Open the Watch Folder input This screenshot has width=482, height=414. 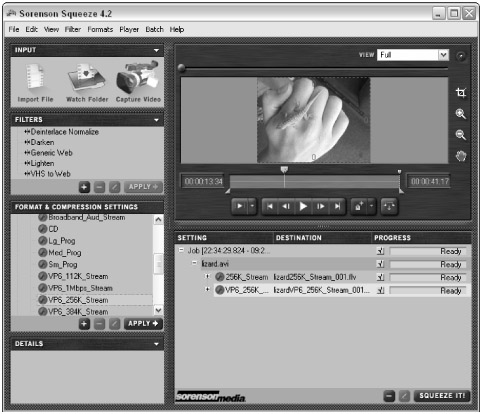[x=86, y=79]
